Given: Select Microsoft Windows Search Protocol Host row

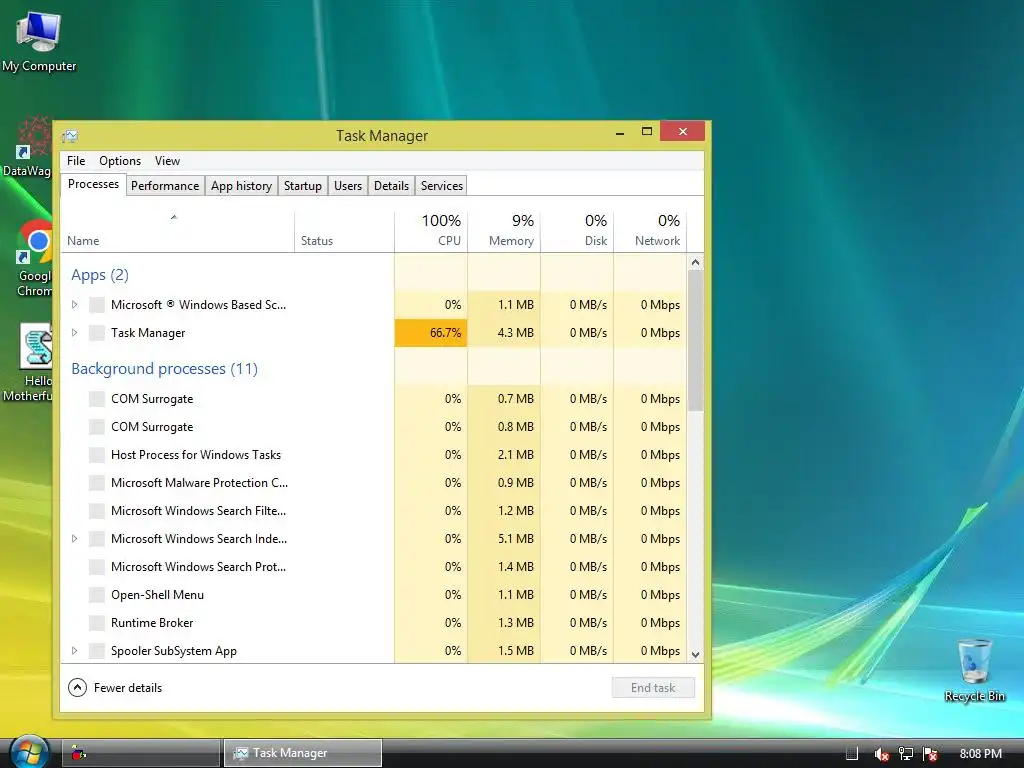Looking at the screenshot, I should (x=374, y=567).
